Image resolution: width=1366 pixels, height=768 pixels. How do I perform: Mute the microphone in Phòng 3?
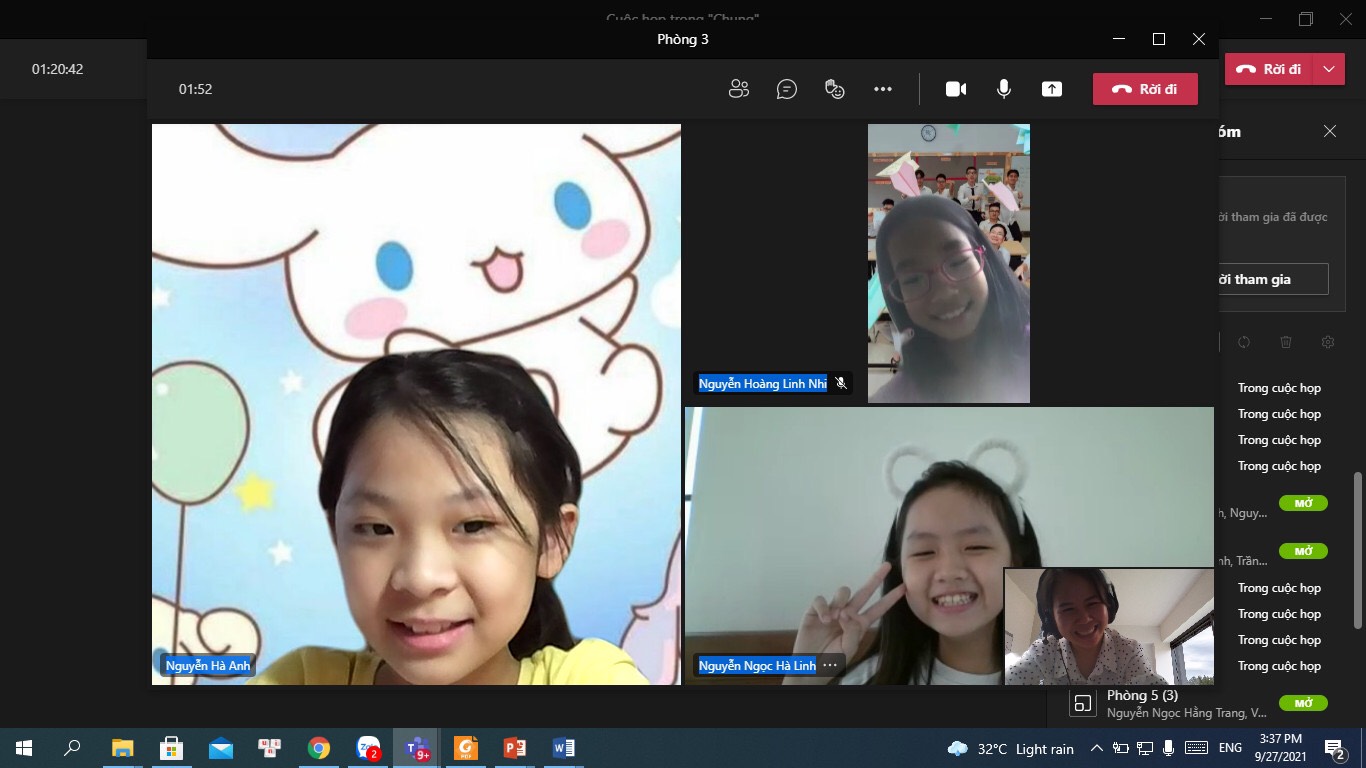tap(1004, 89)
